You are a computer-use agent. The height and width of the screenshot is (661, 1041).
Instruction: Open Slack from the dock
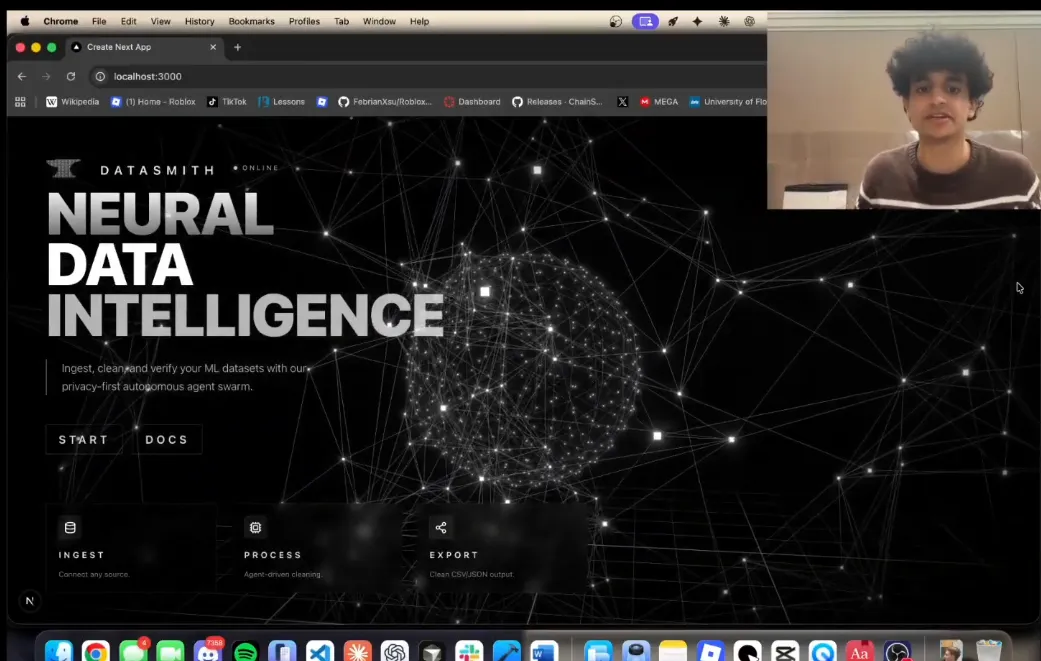[468, 650]
